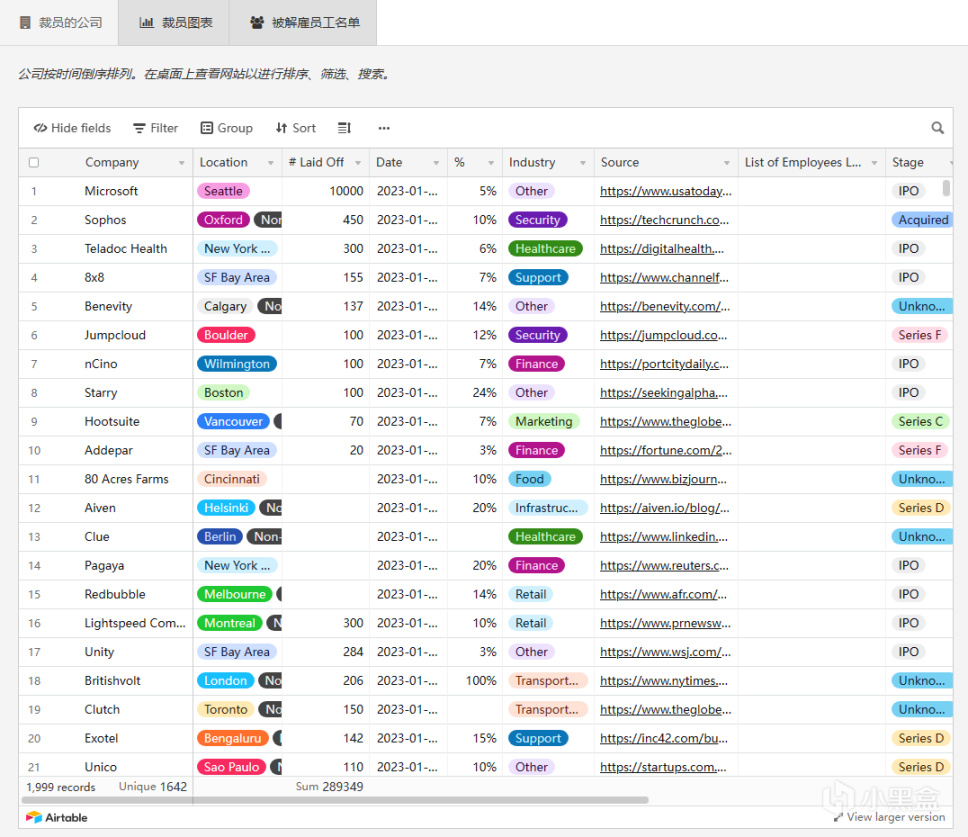Open the 被解雇员工名单 tab
The width and height of the screenshot is (968, 837).
[x=304, y=23]
